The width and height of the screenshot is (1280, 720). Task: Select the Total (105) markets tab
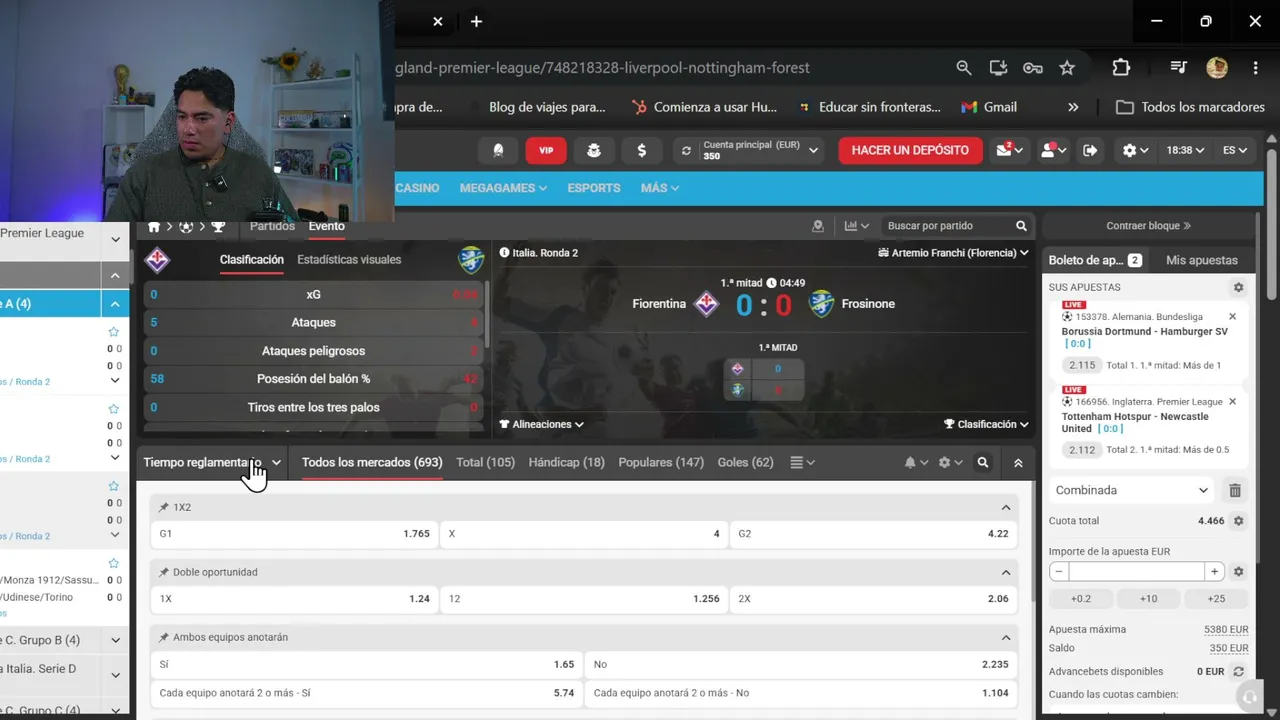click(x=485, y=462)
